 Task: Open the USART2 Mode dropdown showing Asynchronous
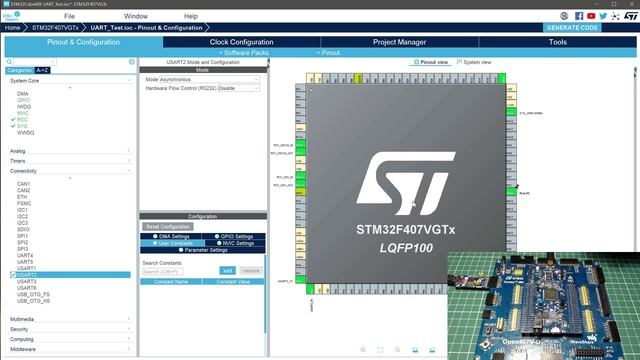[x=209, y=79]
